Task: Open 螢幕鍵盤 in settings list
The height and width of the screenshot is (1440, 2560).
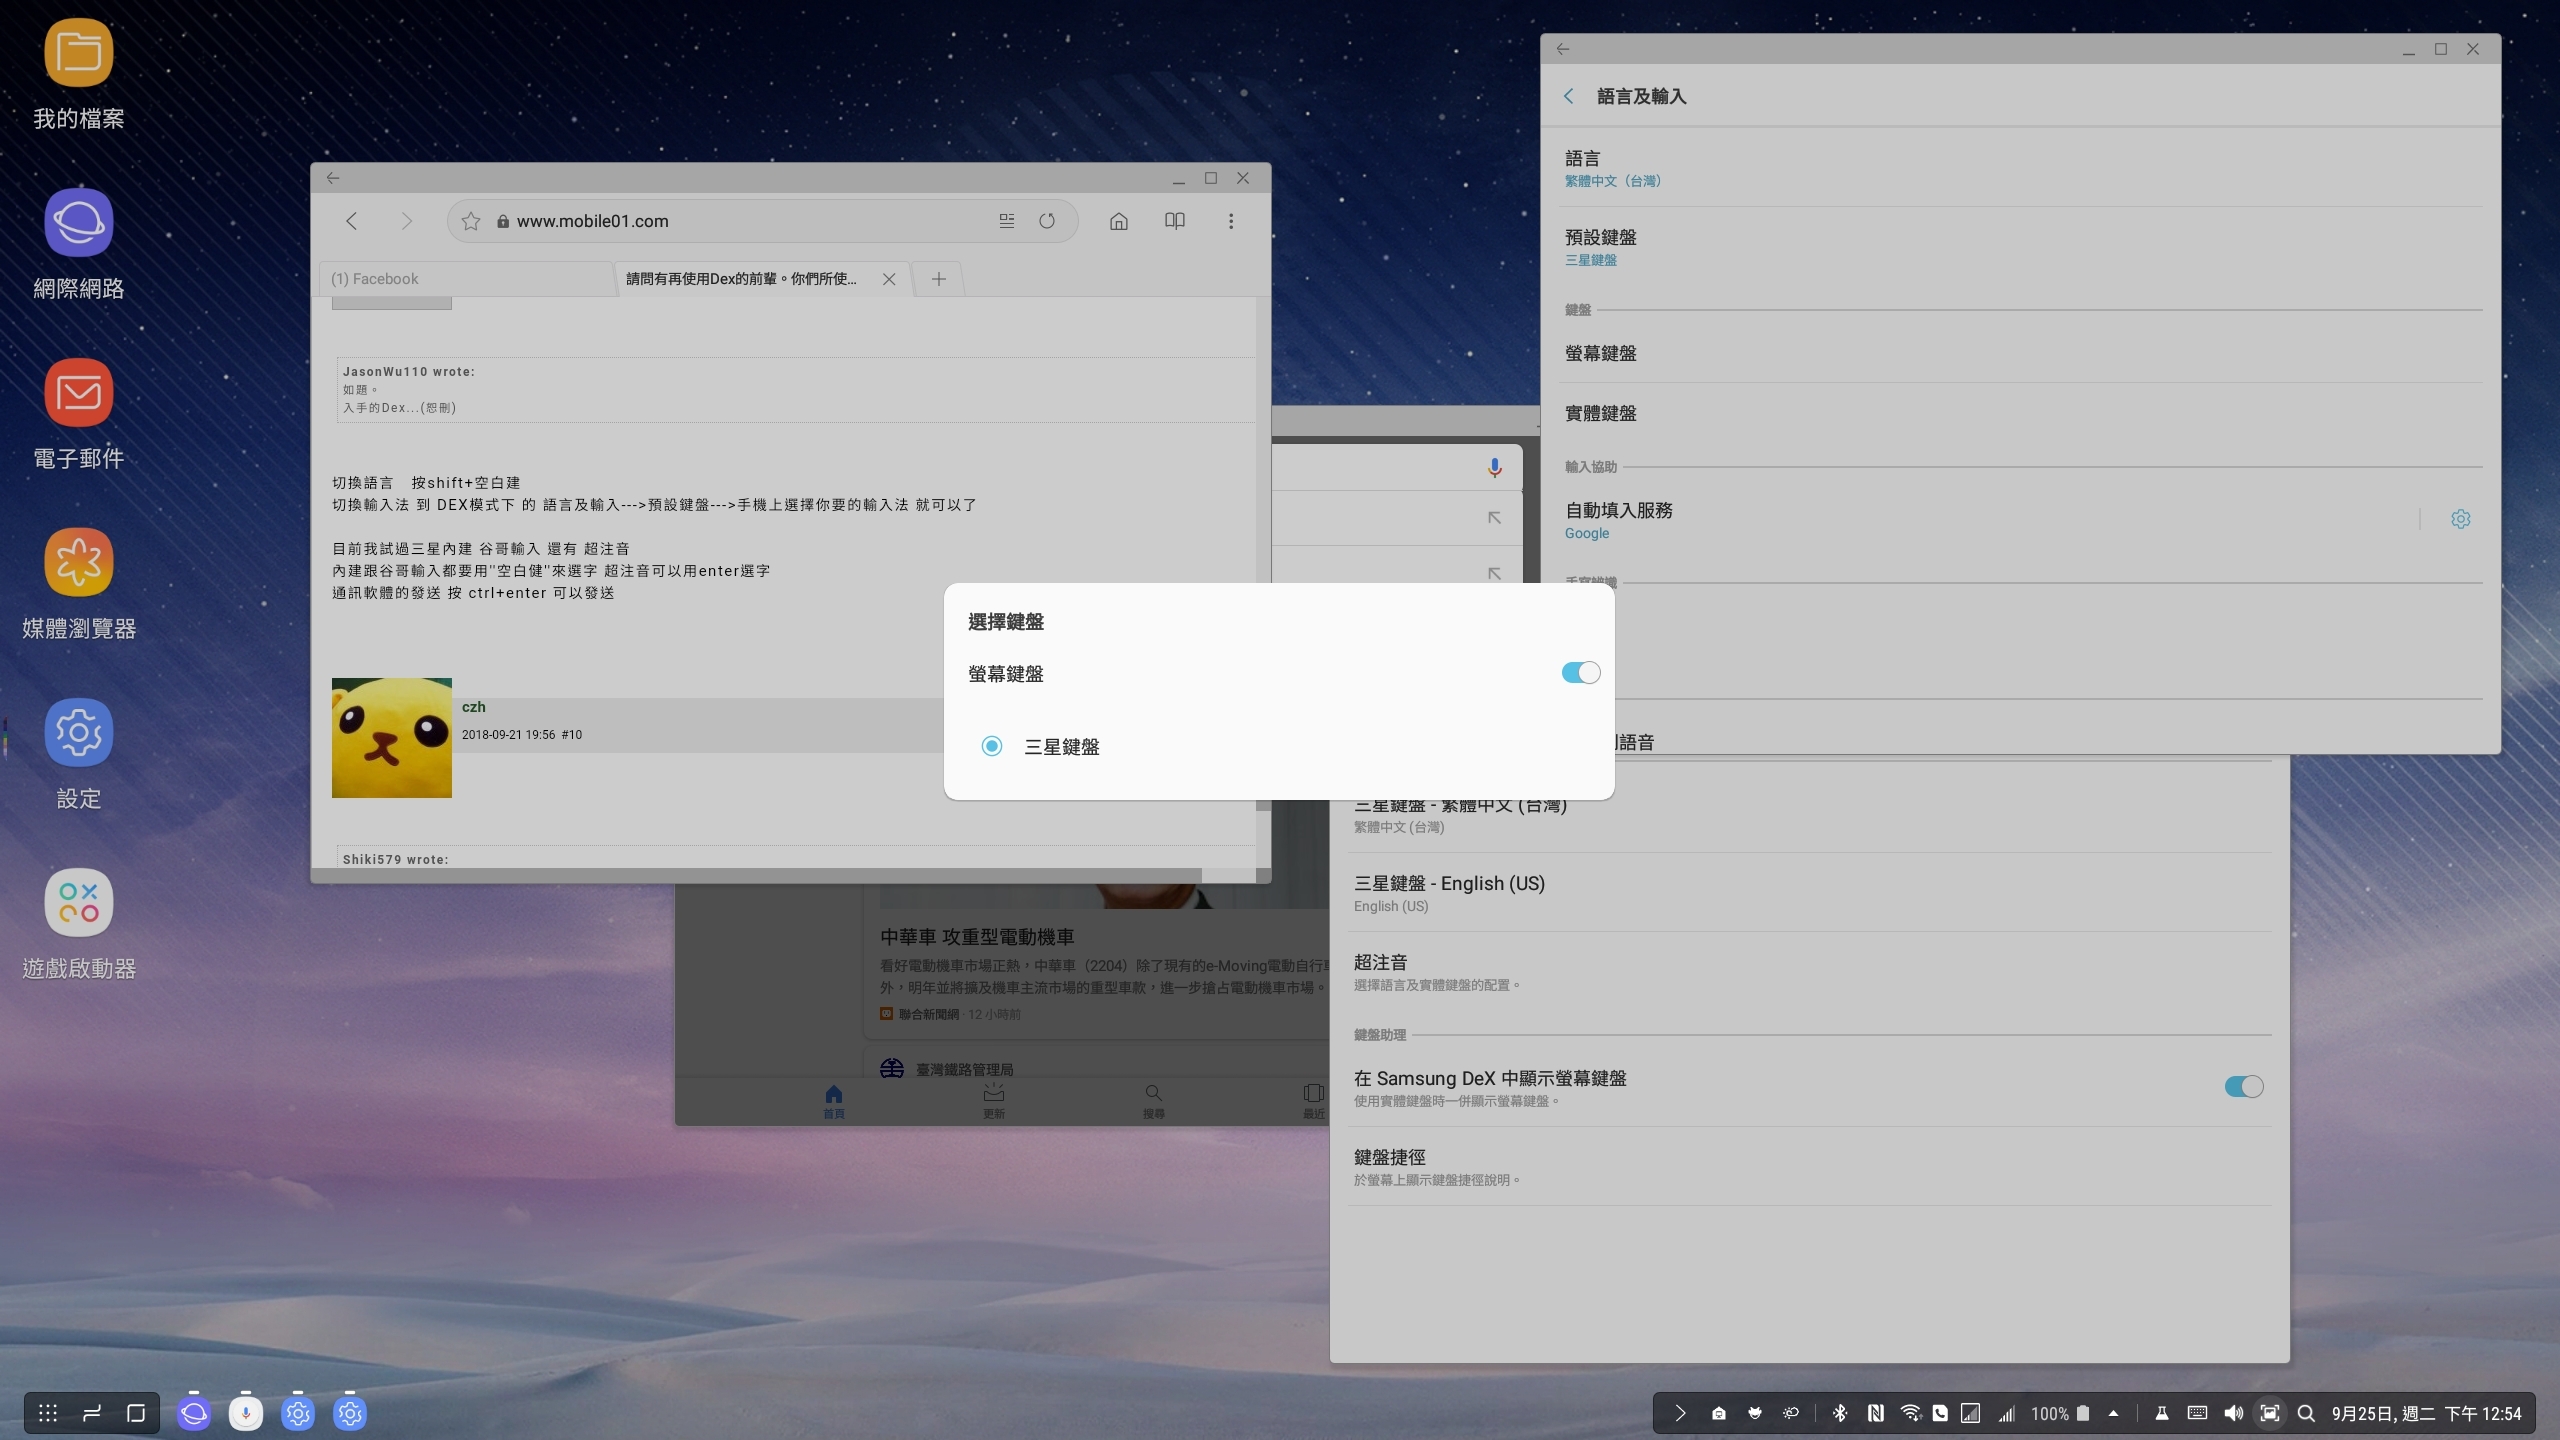Action: pos(2022,353)
